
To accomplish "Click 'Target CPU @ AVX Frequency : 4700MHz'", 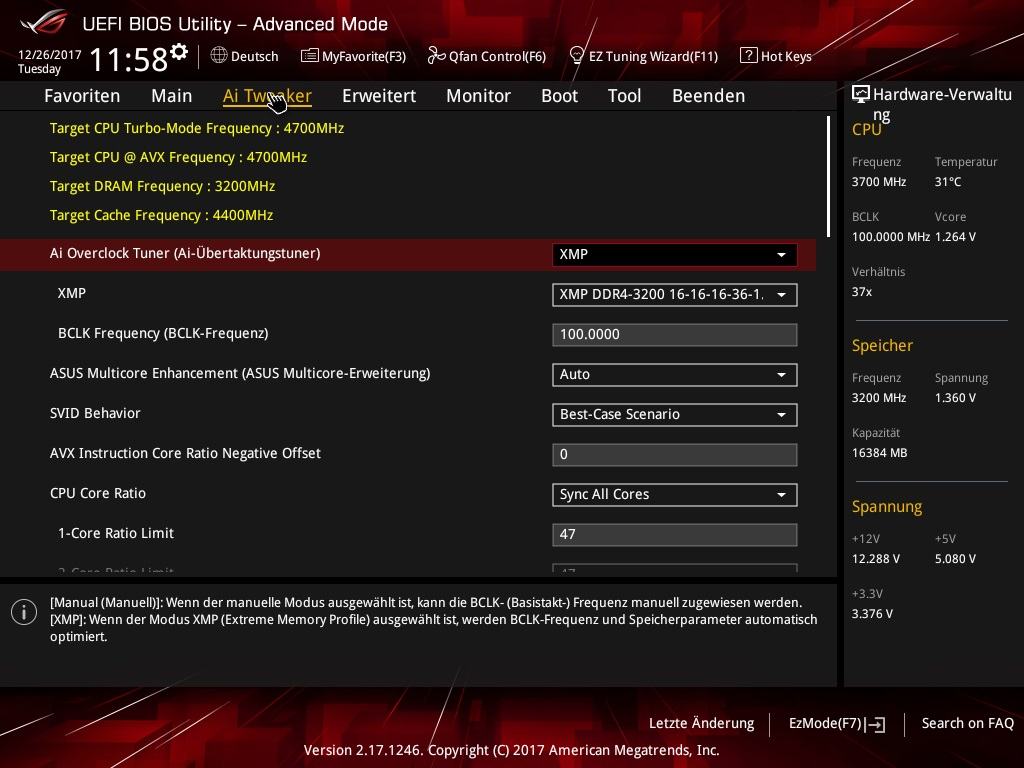I will pyautogui.click(x=178, y=157).
